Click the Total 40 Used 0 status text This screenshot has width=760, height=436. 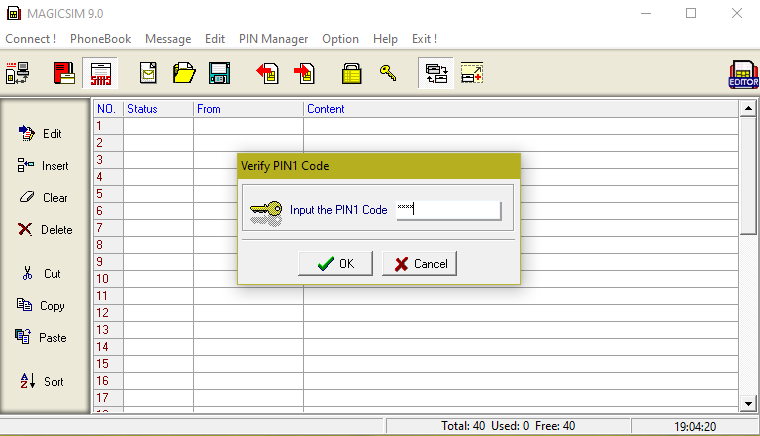pyautogui.click(x=508, y=426)
